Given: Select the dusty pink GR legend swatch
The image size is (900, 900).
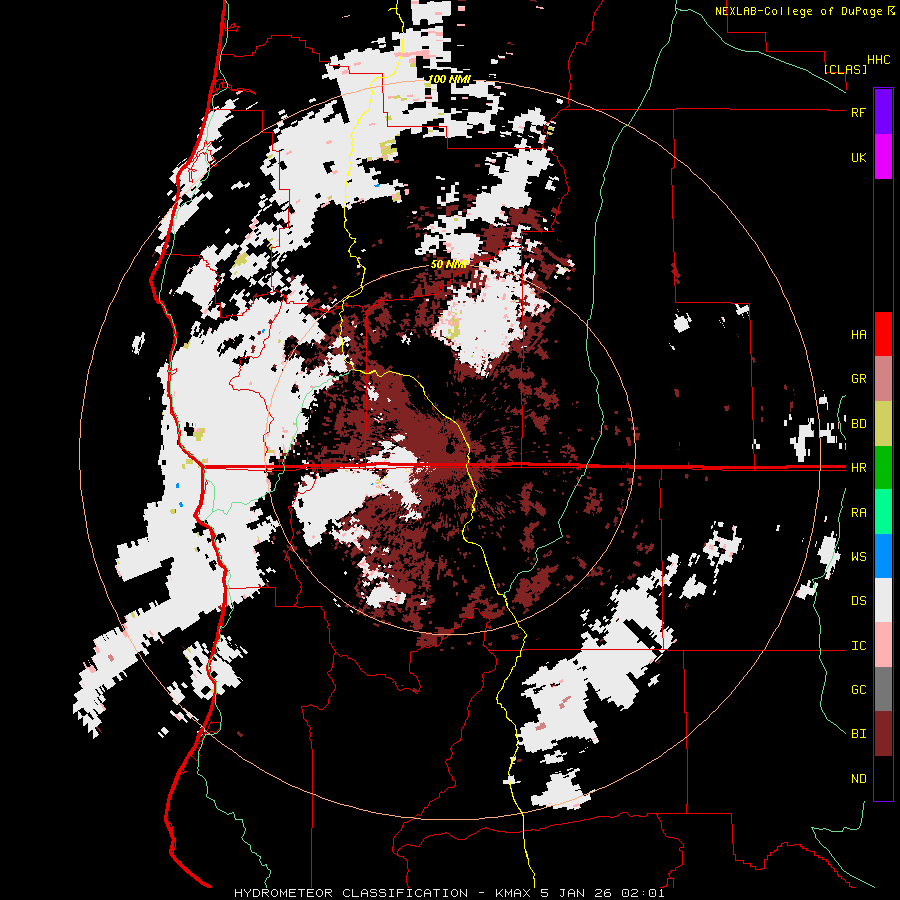Looking at the screenshot, I should (883, 379).
